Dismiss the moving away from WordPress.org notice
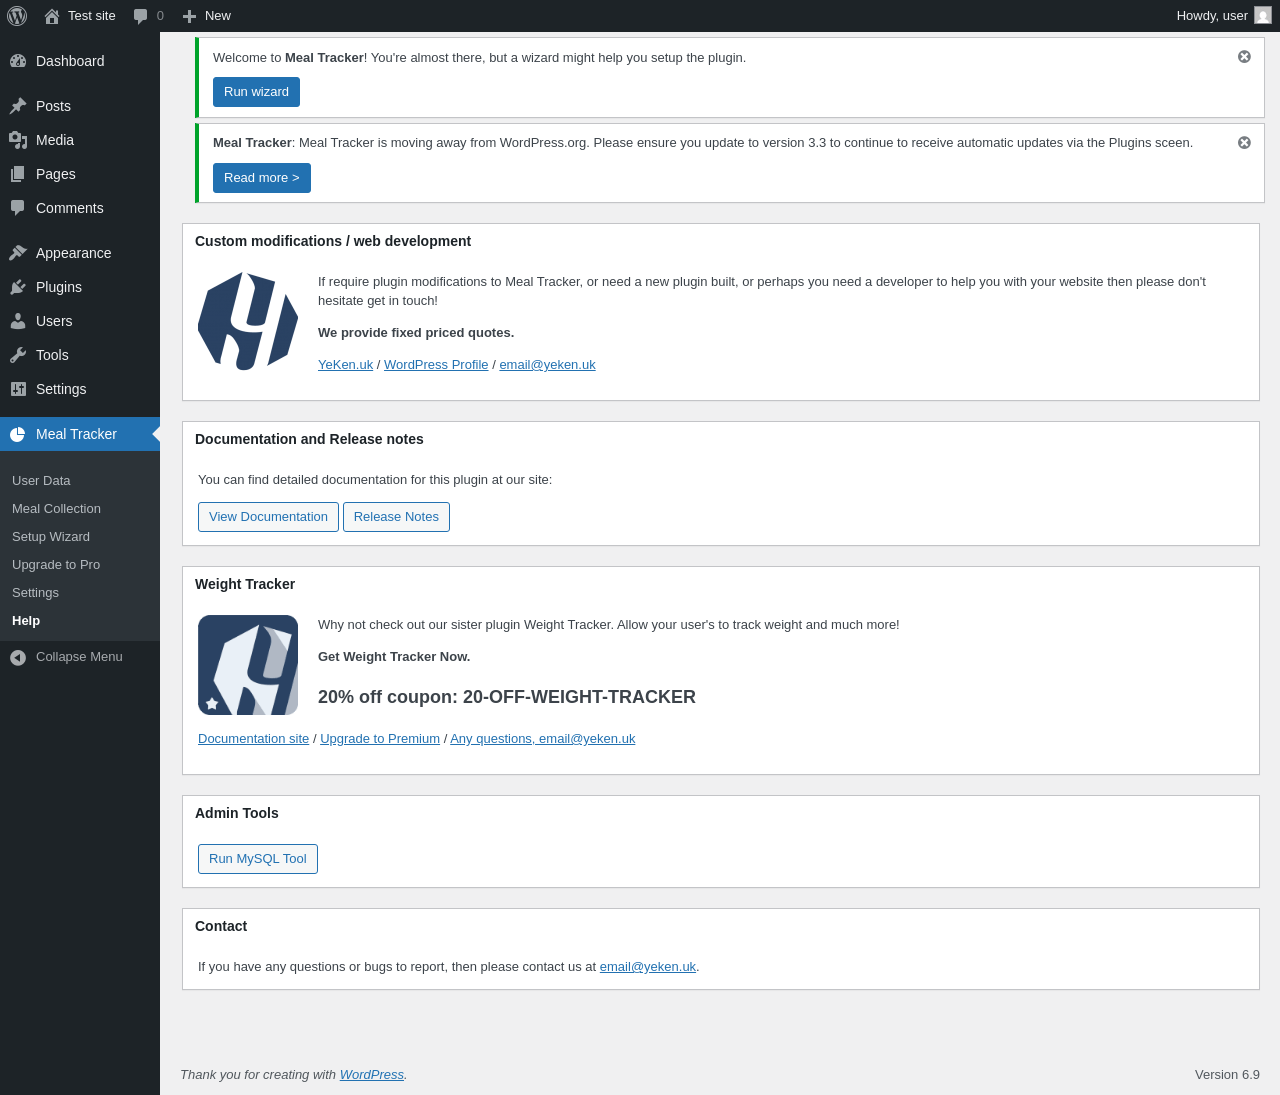1280x1095 pixels. pyautogui.click(x=1244, y=143)
